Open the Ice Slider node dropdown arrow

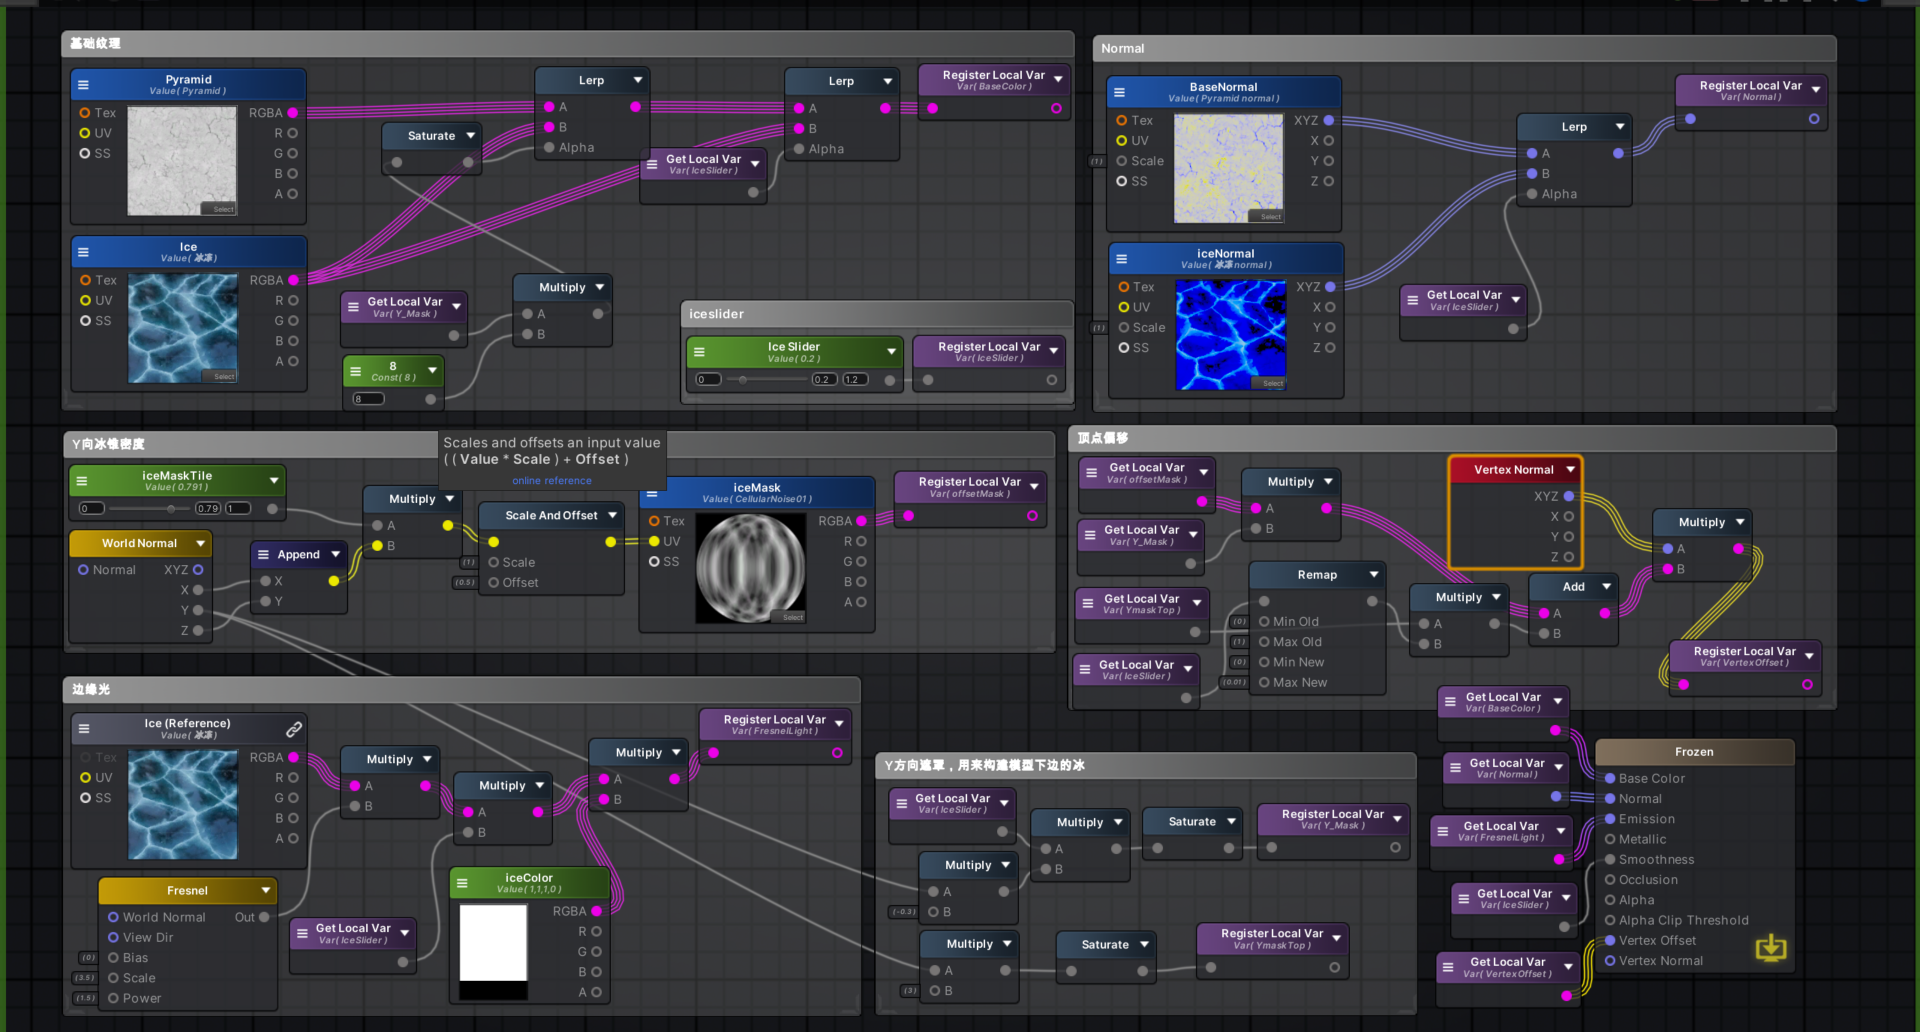(x=891, y=352)
